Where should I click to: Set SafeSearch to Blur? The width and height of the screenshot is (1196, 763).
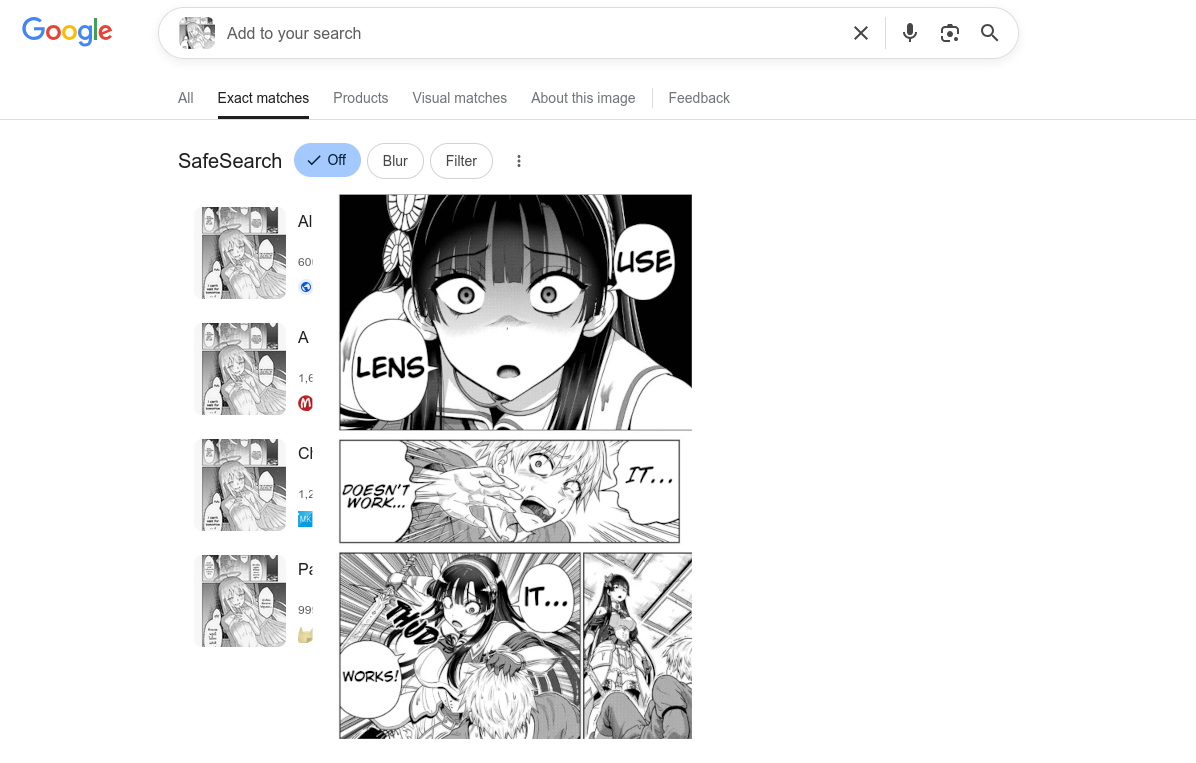[395, 161]
